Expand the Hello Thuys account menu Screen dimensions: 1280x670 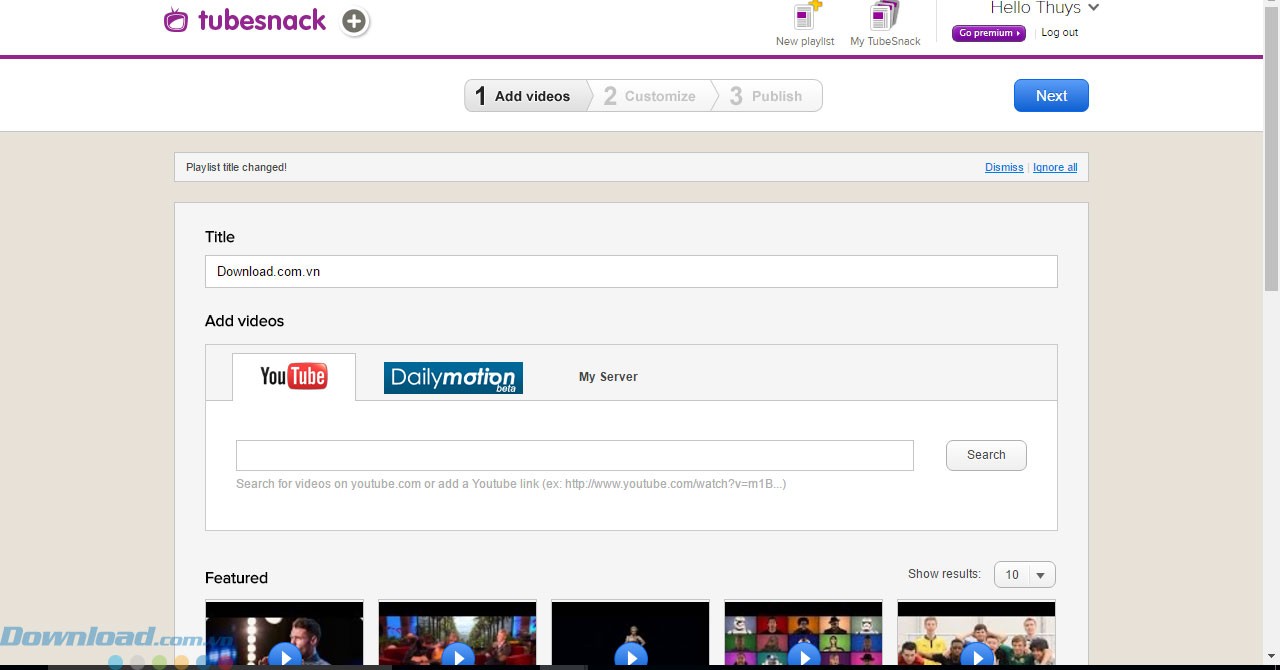click(x=1044, y=9)
